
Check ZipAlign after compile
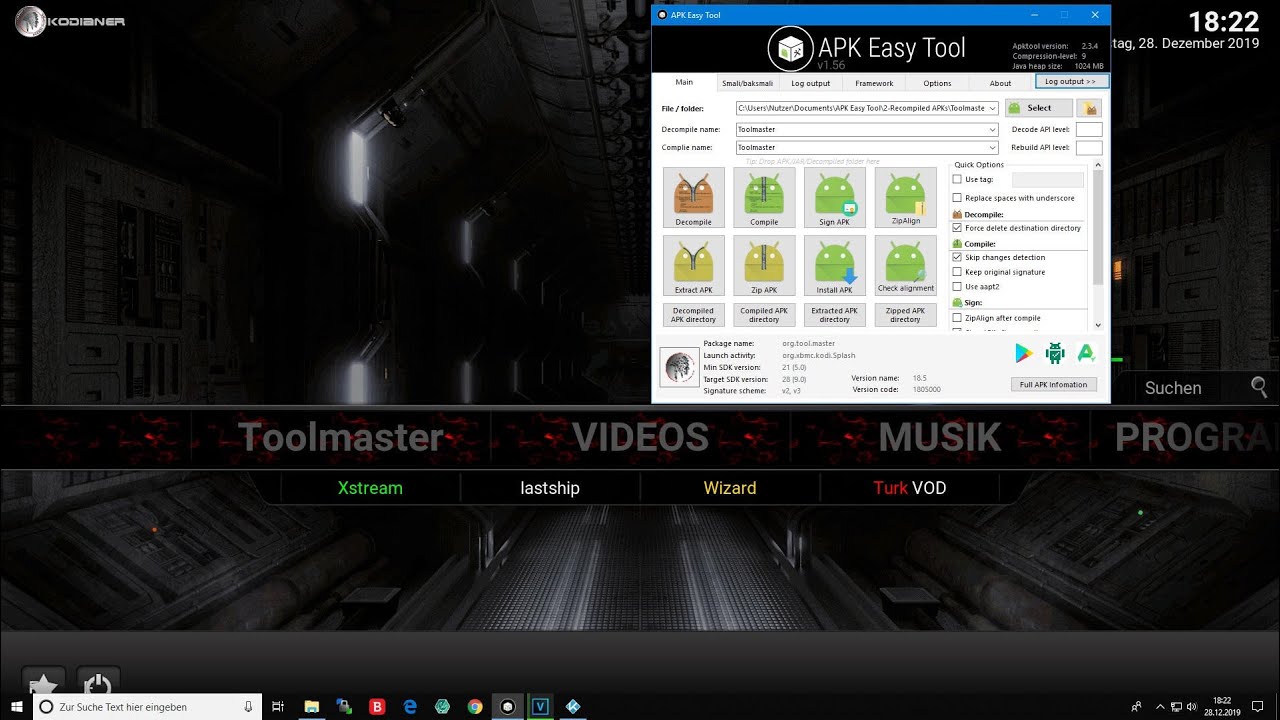click(x=957, y=318)
